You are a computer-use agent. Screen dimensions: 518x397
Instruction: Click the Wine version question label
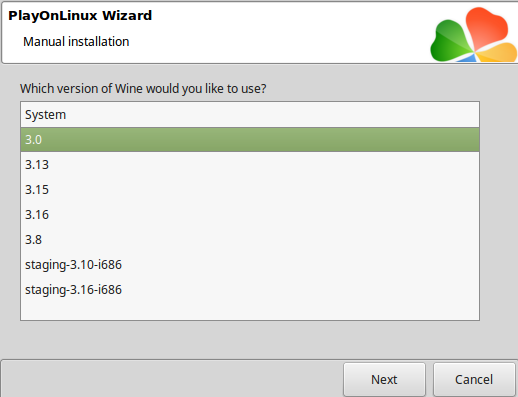pos(143,89)
